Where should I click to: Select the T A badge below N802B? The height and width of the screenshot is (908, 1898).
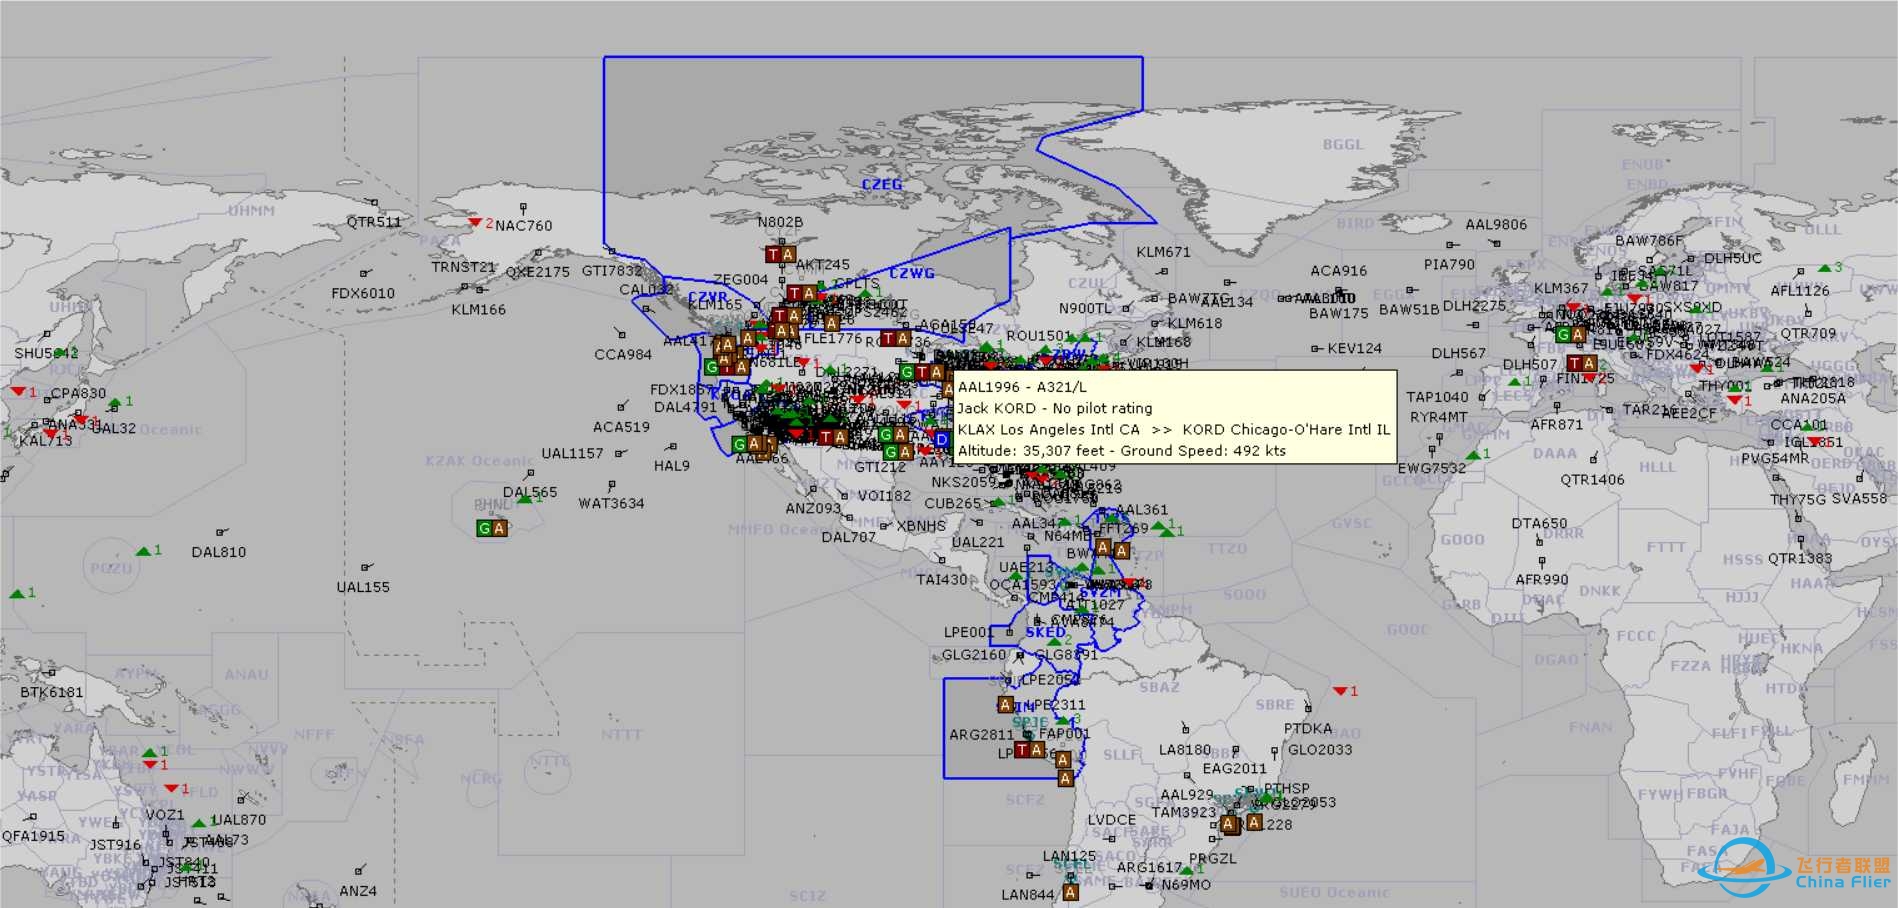[x=781, y=254]
